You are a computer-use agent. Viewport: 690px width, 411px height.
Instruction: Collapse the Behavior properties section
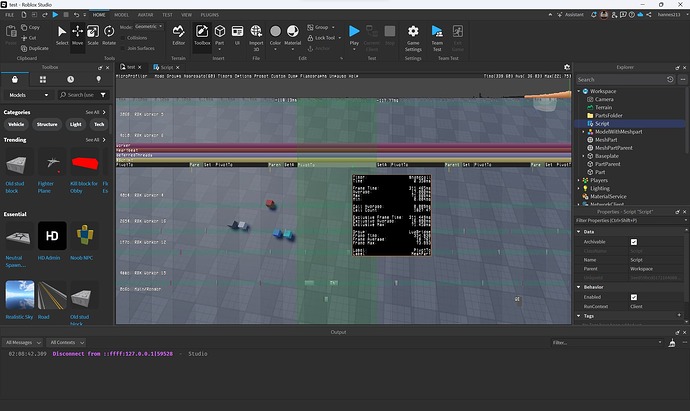(579, 287)
